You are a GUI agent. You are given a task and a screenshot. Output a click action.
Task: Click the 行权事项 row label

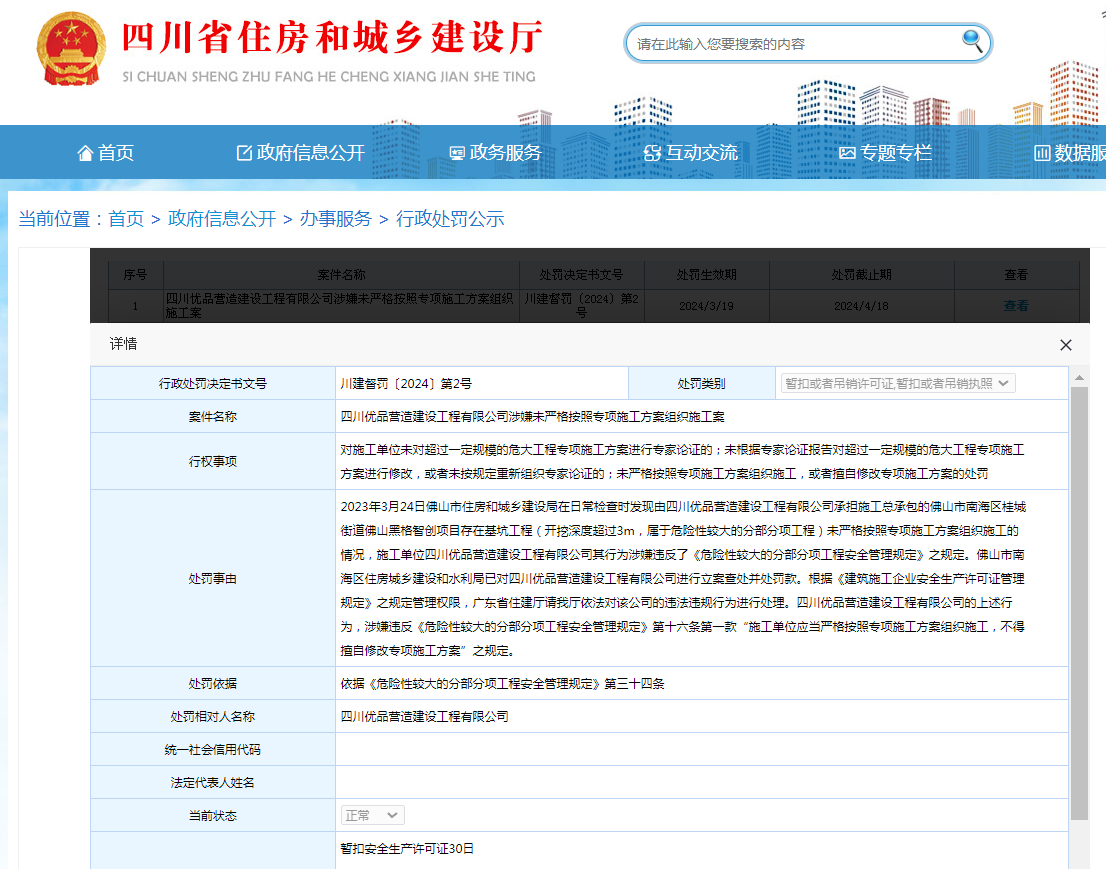(x=212, y=461)
